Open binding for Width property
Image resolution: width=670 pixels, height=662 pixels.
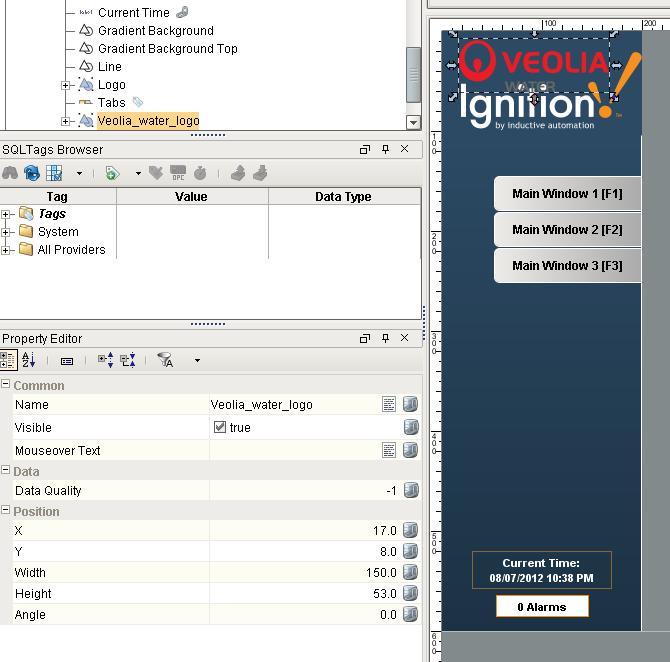[410, 572]
